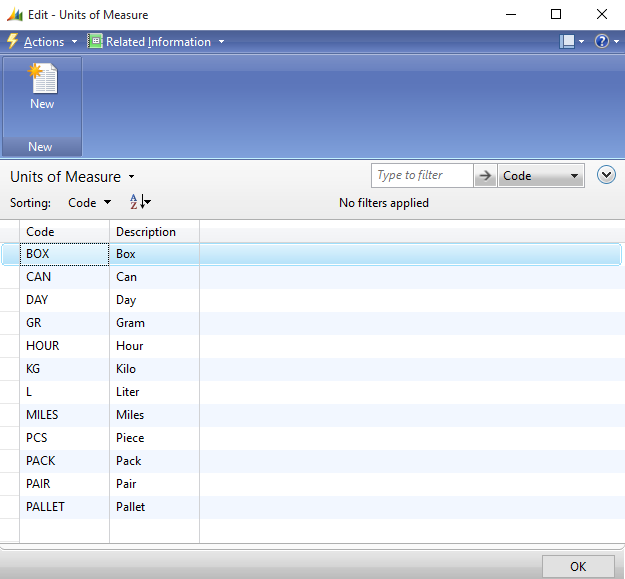This screenshot has width=625, height=579.
Task: Close the Units of Measure window
Action: tap(601, 15)
